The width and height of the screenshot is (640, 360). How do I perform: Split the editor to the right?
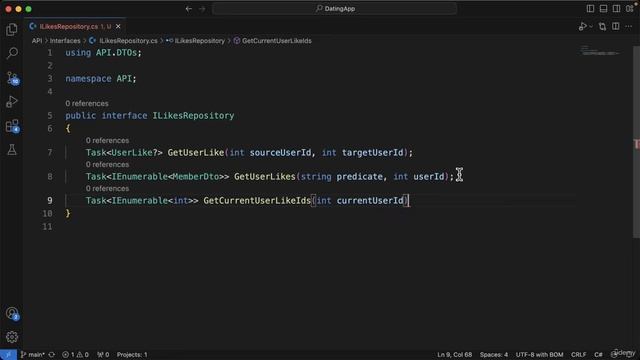pos(616,27)
